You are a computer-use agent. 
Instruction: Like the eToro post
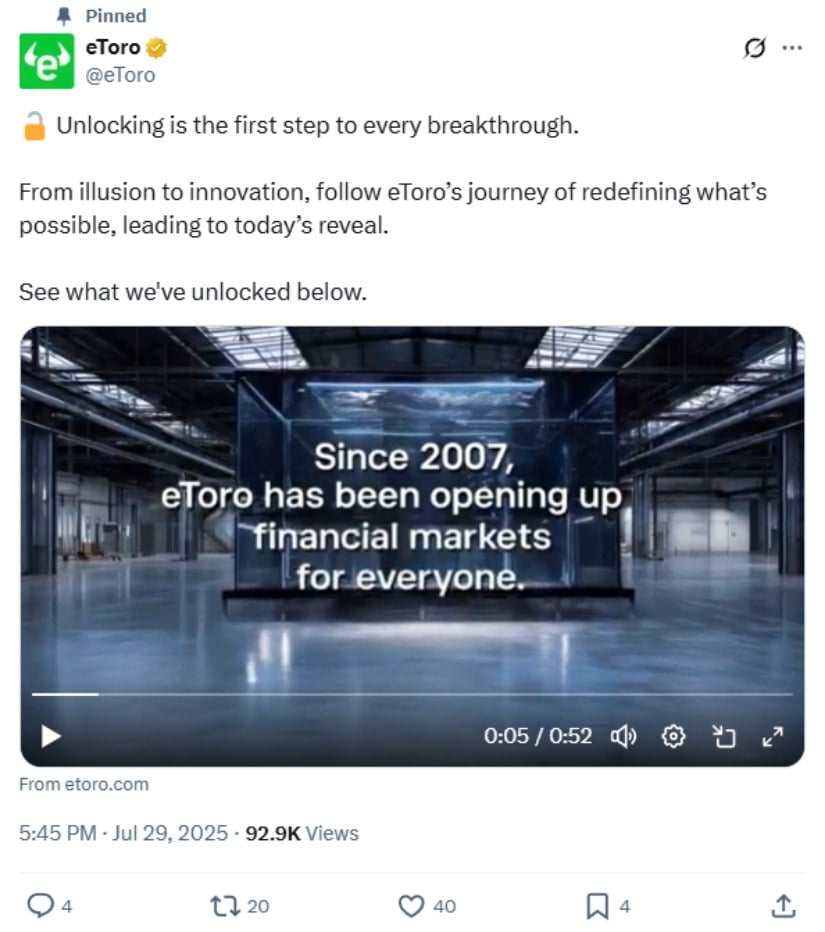(x=411, y=906)
